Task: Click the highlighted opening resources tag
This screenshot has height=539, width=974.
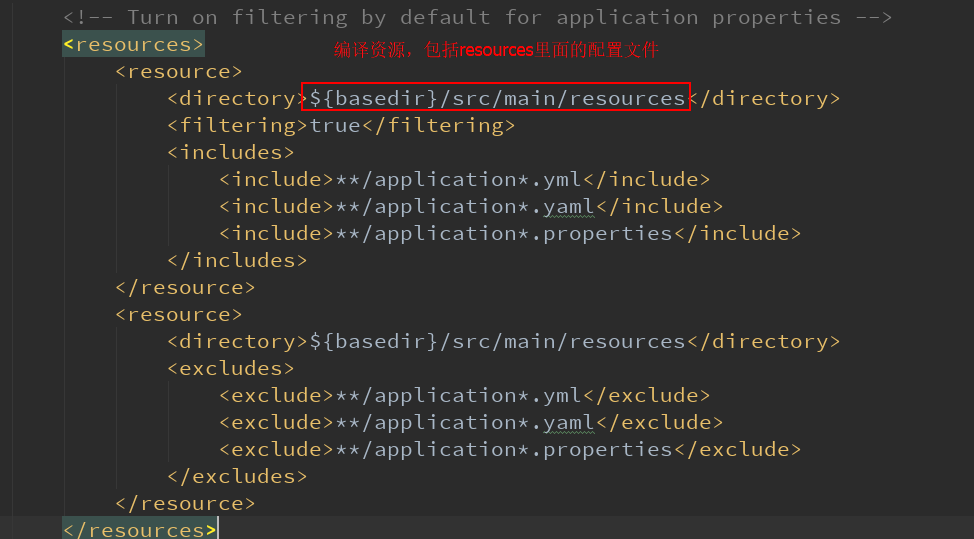Action: tap(133, 45)
